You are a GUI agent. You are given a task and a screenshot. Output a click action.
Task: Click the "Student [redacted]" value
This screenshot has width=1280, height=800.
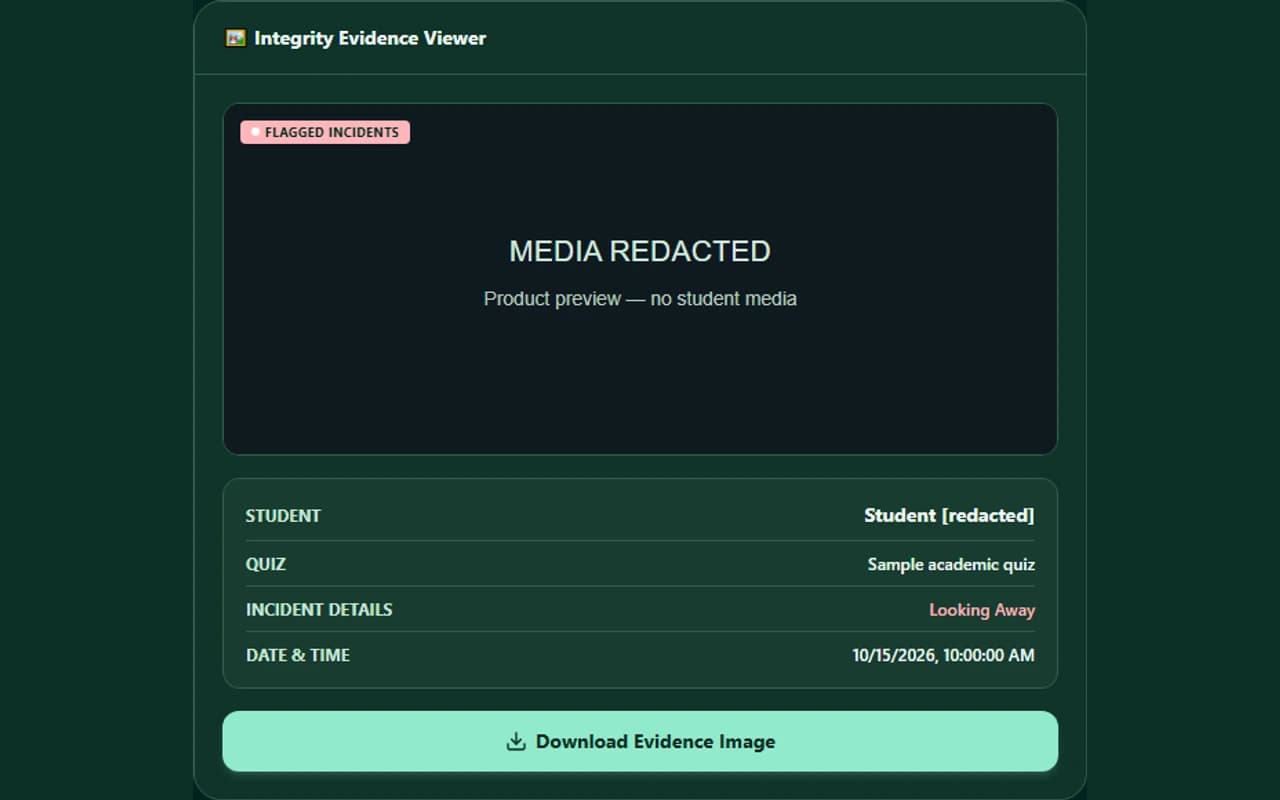pyautogui.click(x=949, y=515)
